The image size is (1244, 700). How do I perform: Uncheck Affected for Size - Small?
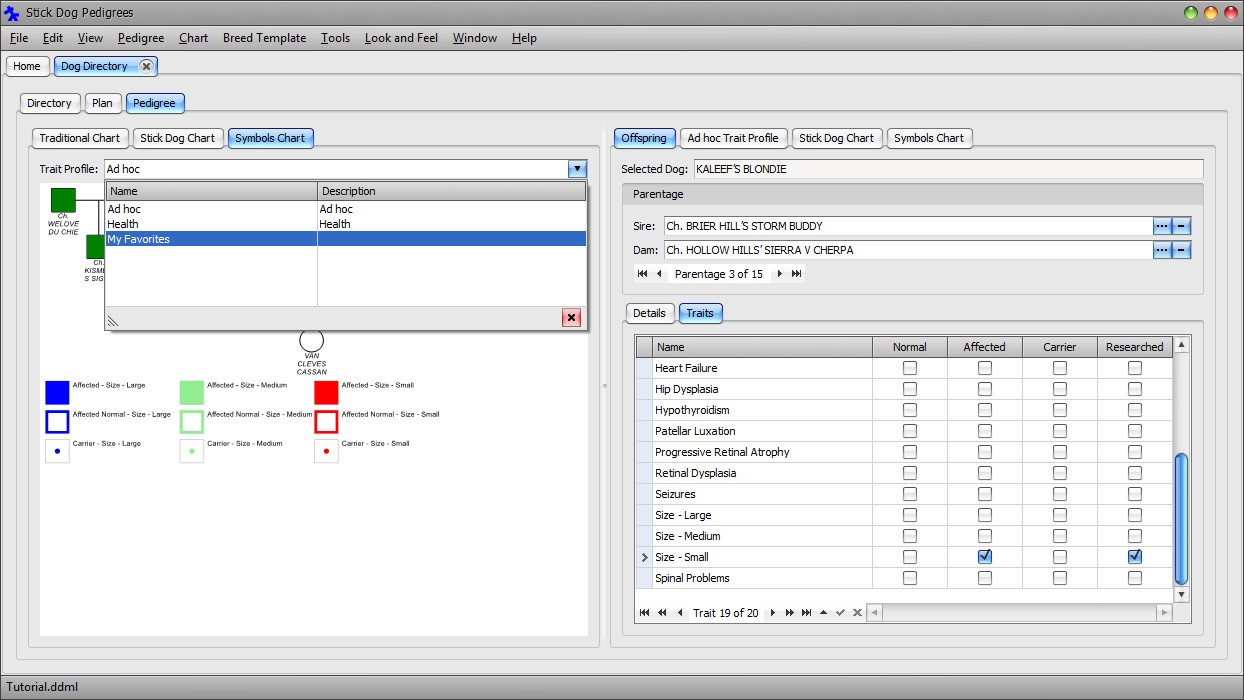tap(984, 557)
